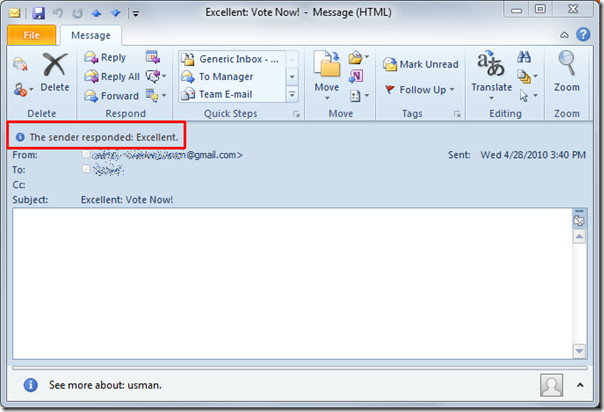Screen dimensions: 604x412
Task: Open the Move to folder dropdown
Action: click(327, 74)
